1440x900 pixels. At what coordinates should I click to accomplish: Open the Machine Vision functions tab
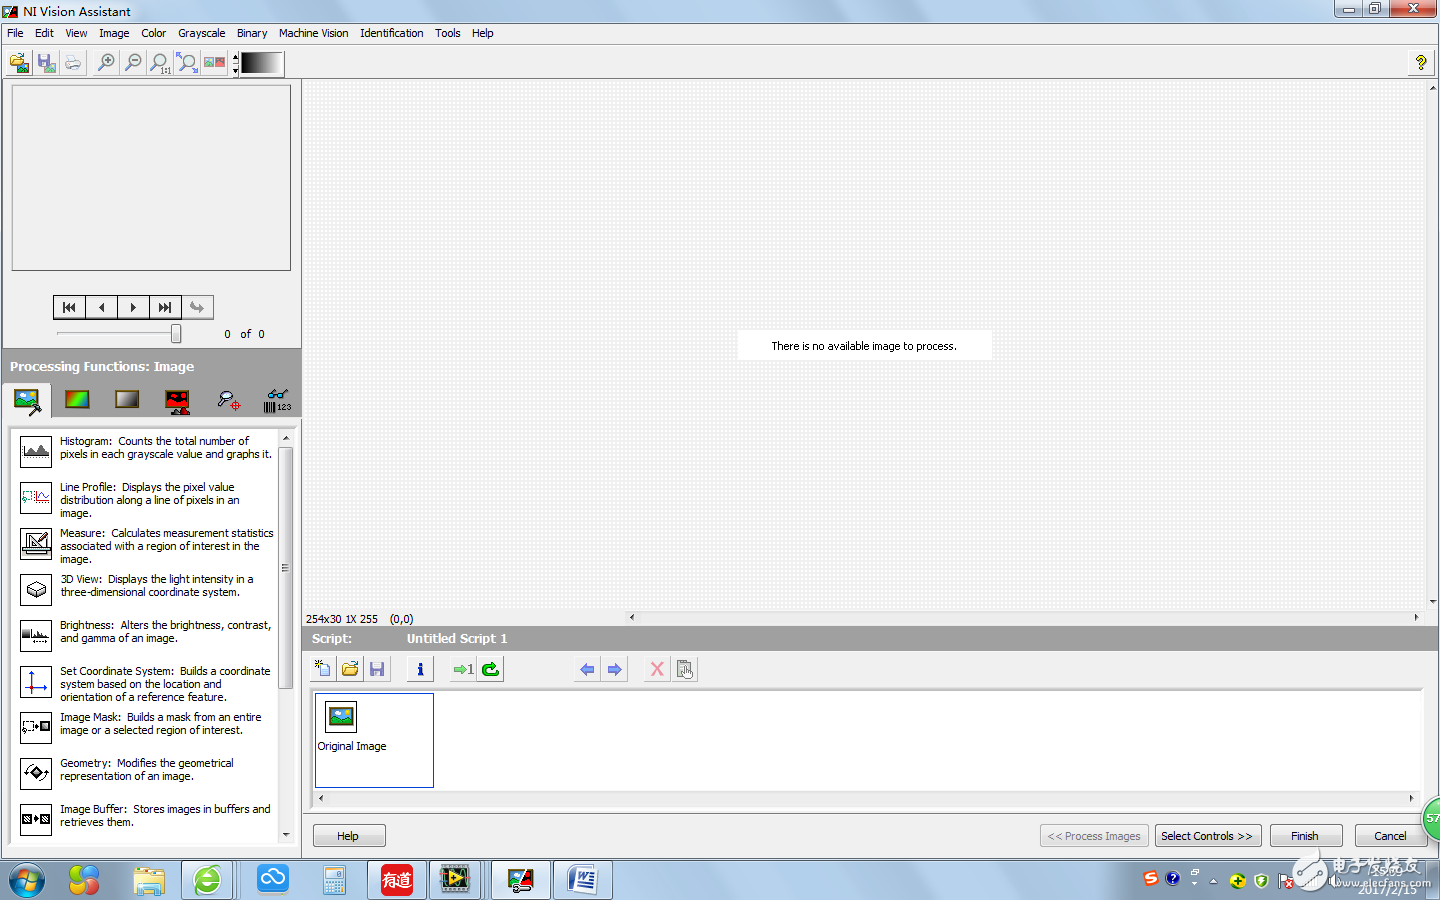(228, 400)
